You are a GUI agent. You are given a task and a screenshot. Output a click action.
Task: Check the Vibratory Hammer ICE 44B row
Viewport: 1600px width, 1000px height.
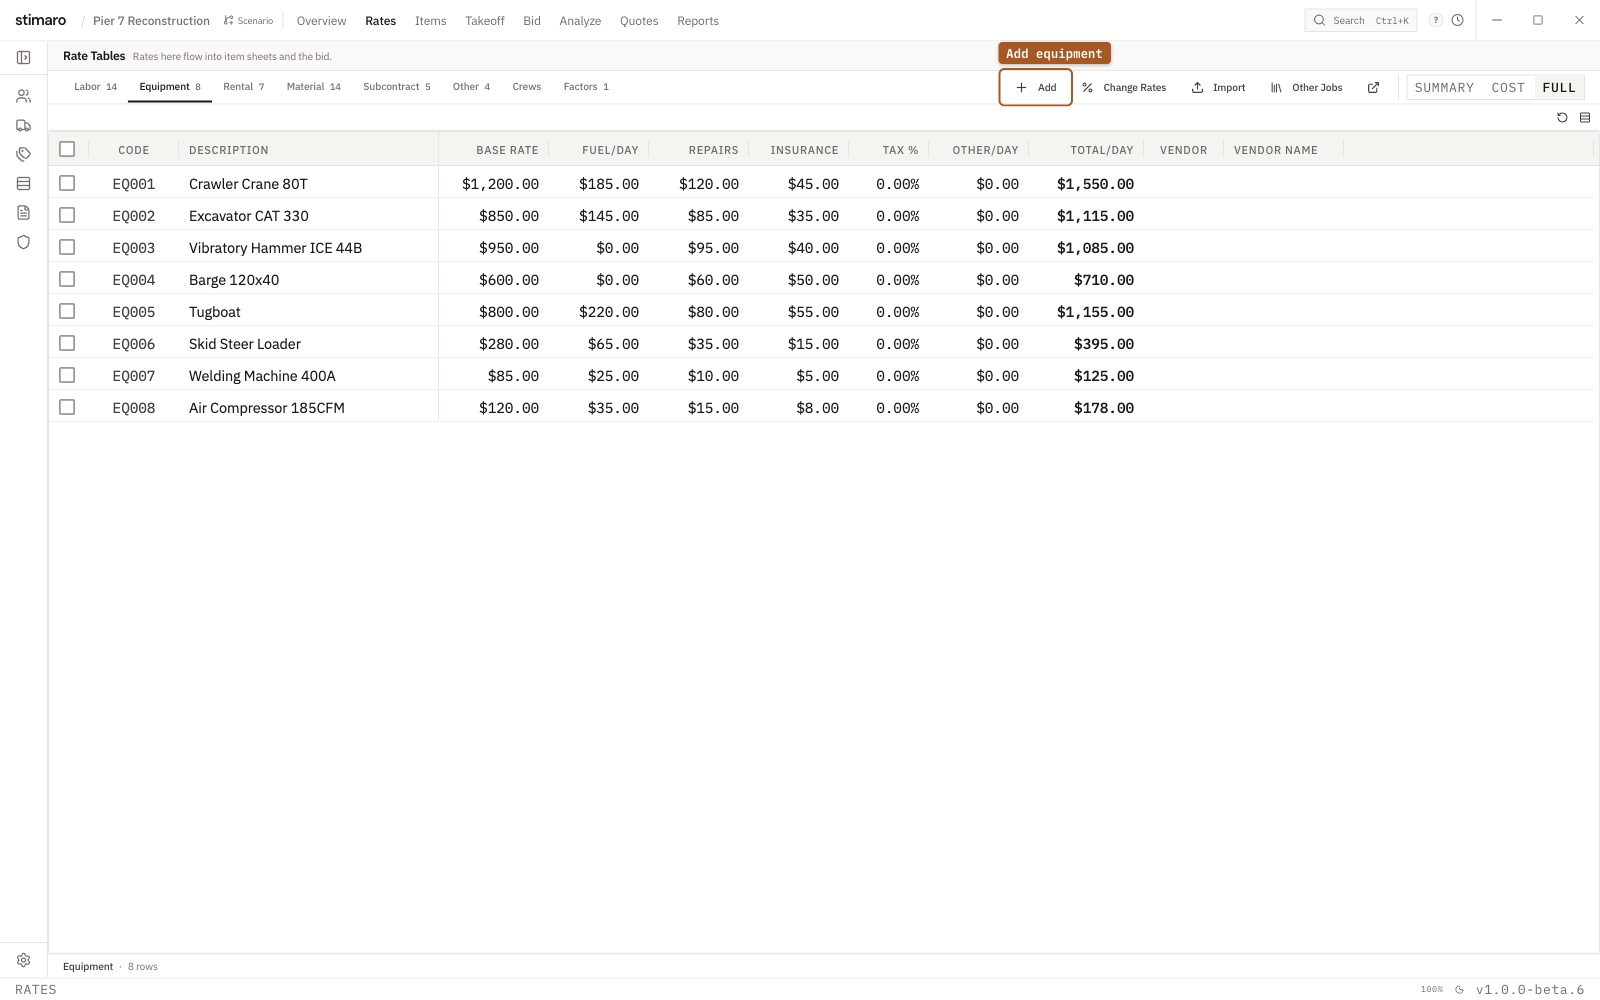[67, 247]
